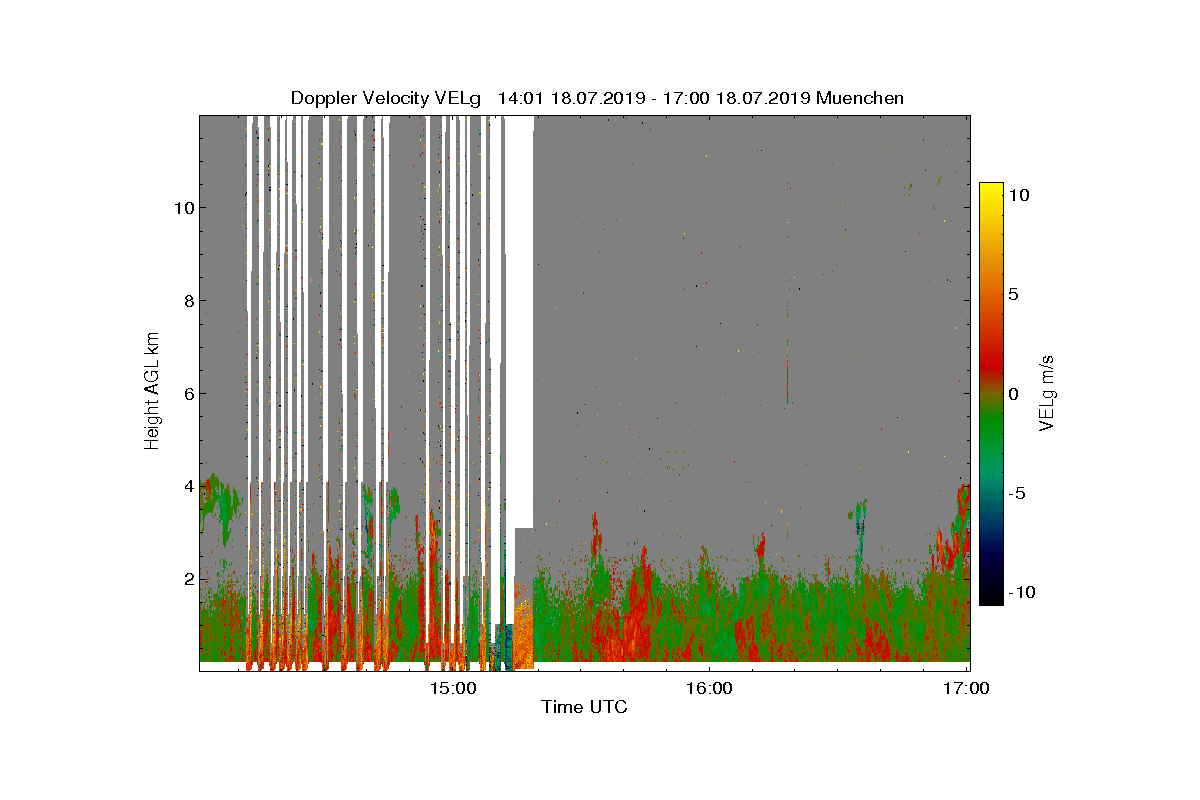The height and width of the screenshot is (800, 1200).
Task: Click the wide white data gap before 15:20
Action: click(519, 320)
